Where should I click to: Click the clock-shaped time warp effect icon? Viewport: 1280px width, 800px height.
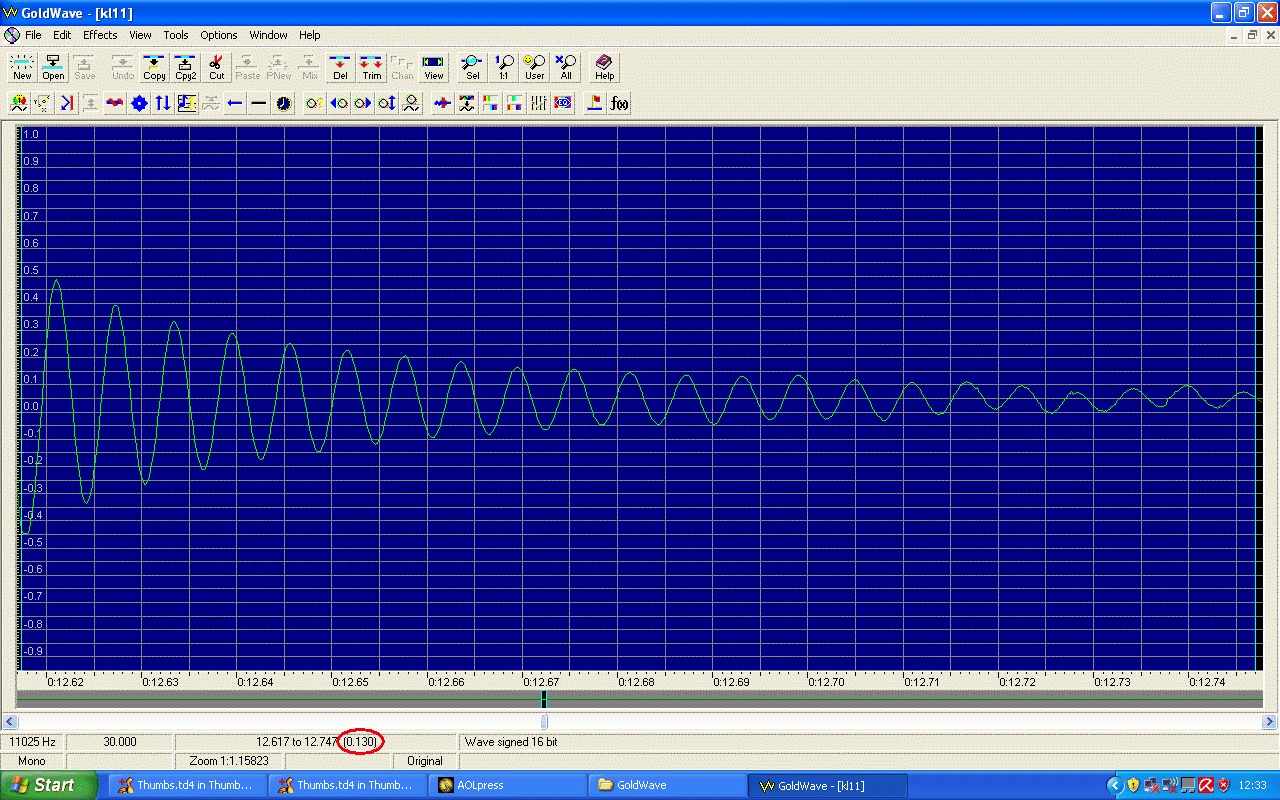click(x=284, y=103)
